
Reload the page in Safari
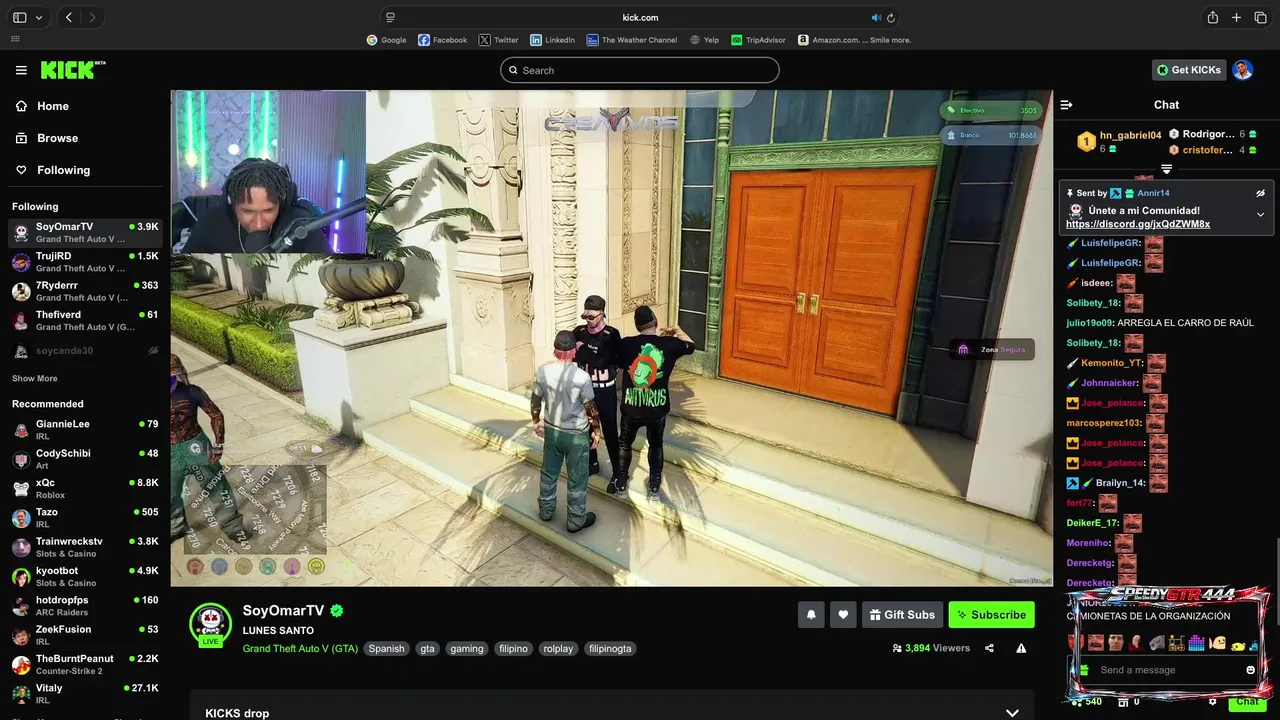point(891,17)
